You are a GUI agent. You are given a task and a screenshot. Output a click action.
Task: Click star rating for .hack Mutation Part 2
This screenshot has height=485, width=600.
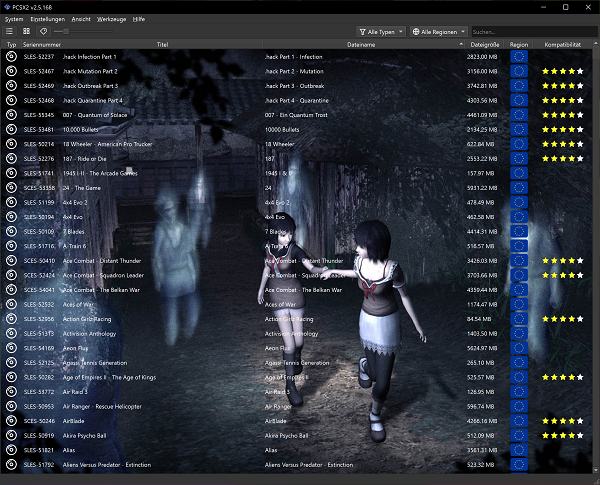click(x=562, y=71)
